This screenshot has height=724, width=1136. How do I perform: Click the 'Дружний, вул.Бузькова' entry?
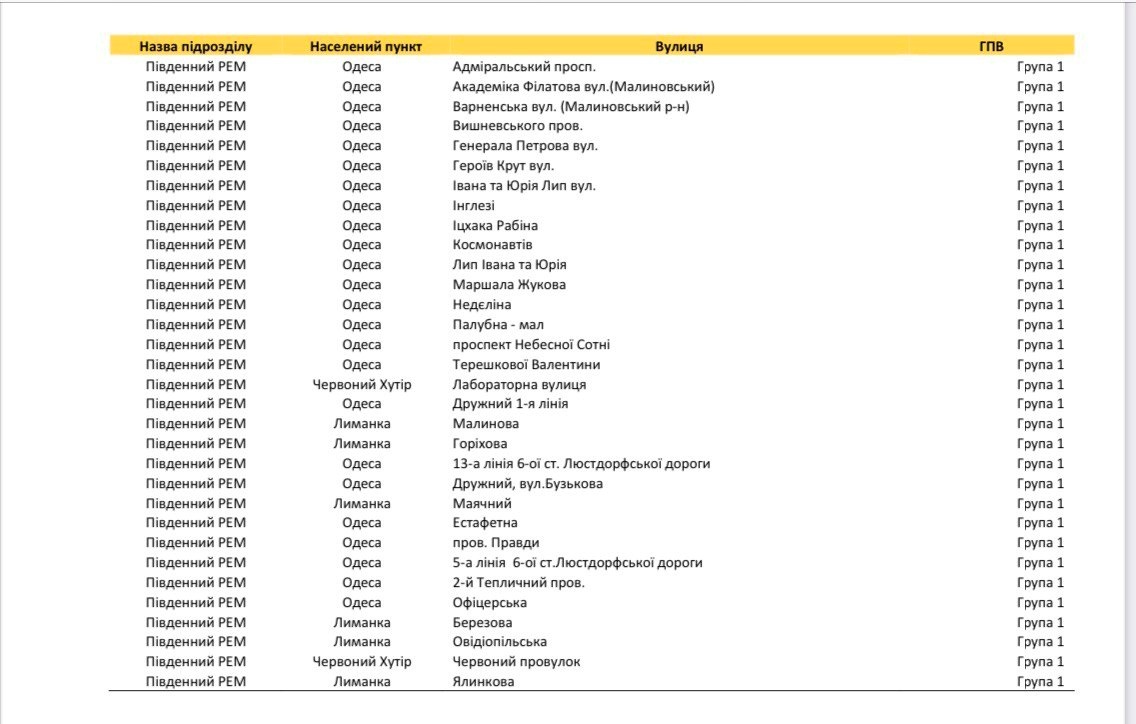point(527,483)
